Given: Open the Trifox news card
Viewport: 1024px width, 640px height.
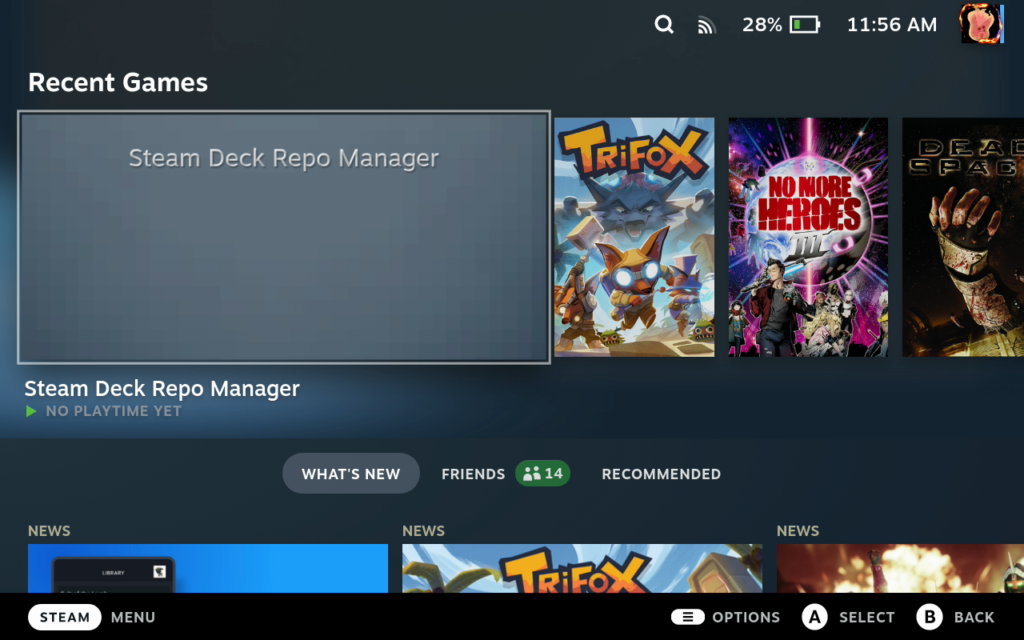Looking at the screenshot, I should [582, 568].
